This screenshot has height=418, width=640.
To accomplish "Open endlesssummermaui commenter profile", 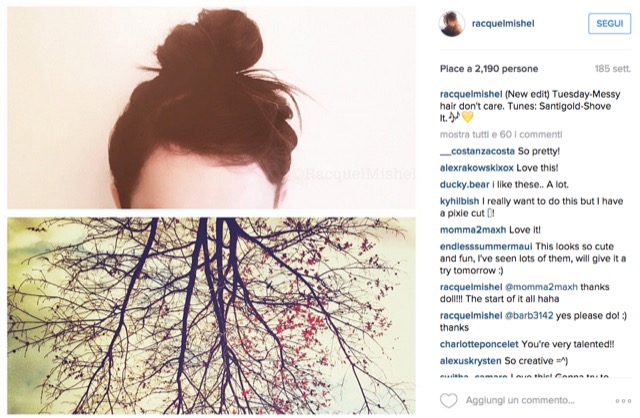I will tap(486, 247).
